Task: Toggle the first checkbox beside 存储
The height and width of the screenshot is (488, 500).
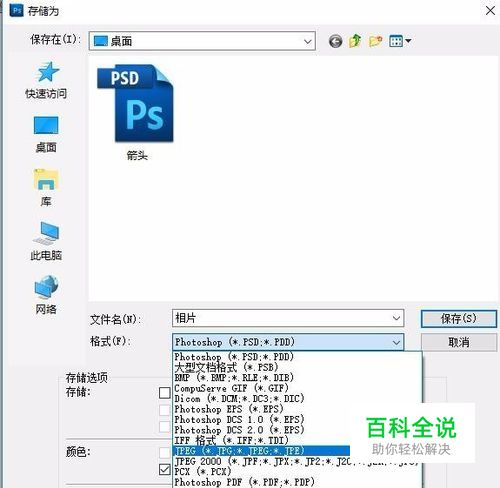Action: 165,393
